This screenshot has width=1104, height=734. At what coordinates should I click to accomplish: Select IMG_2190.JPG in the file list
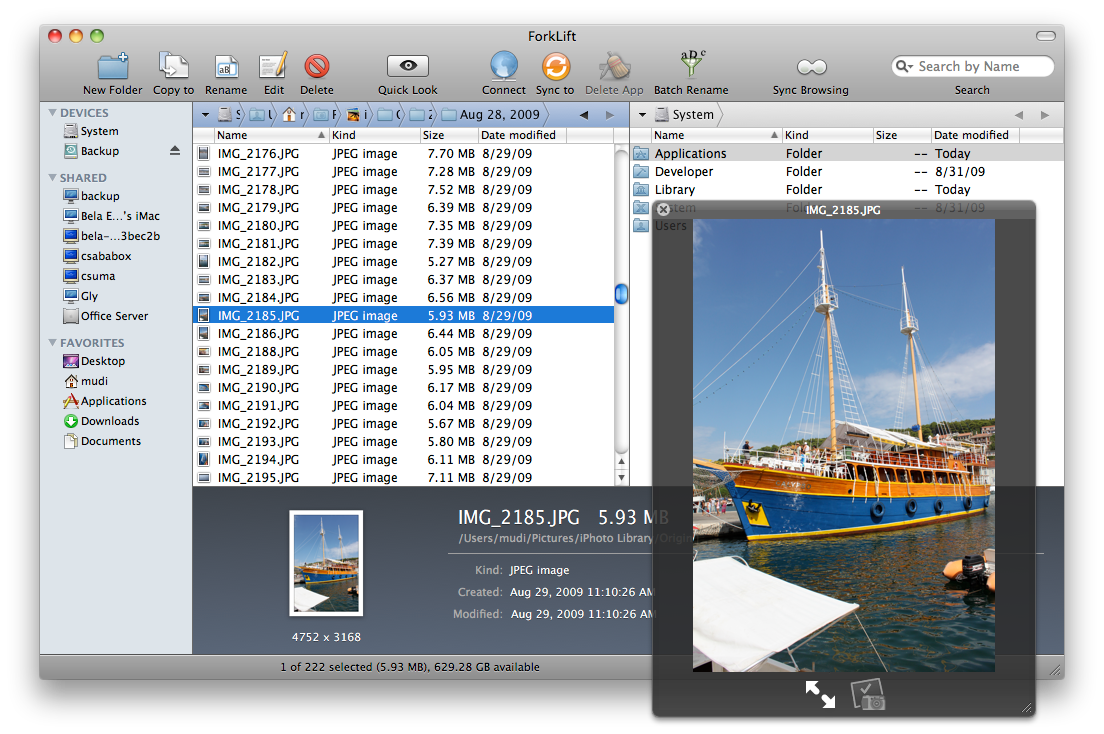pos(259,388)
